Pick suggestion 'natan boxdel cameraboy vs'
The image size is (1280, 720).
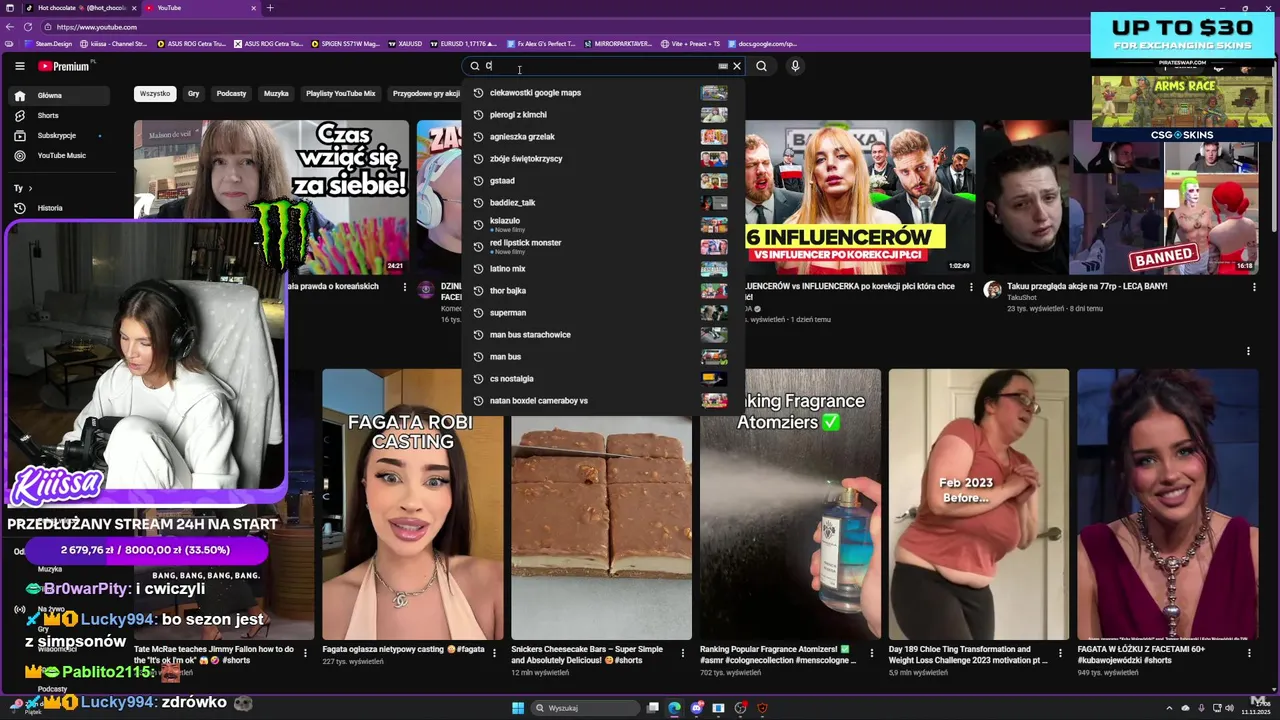pyautogui.click(x=603, y=401)
